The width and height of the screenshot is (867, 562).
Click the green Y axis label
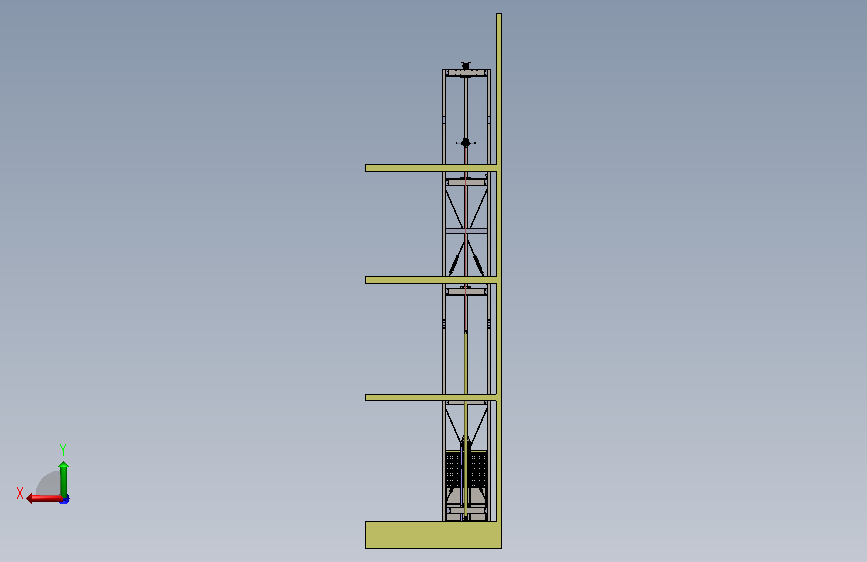63,449
